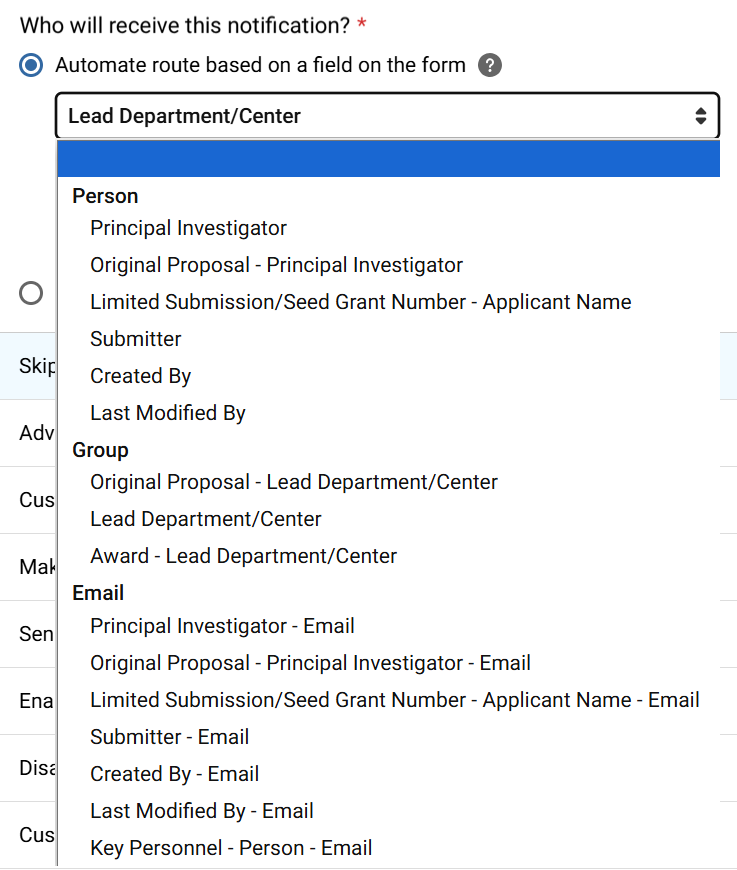
Task: Select 'Last Modified By' under Person
Action: click(167, 413)
